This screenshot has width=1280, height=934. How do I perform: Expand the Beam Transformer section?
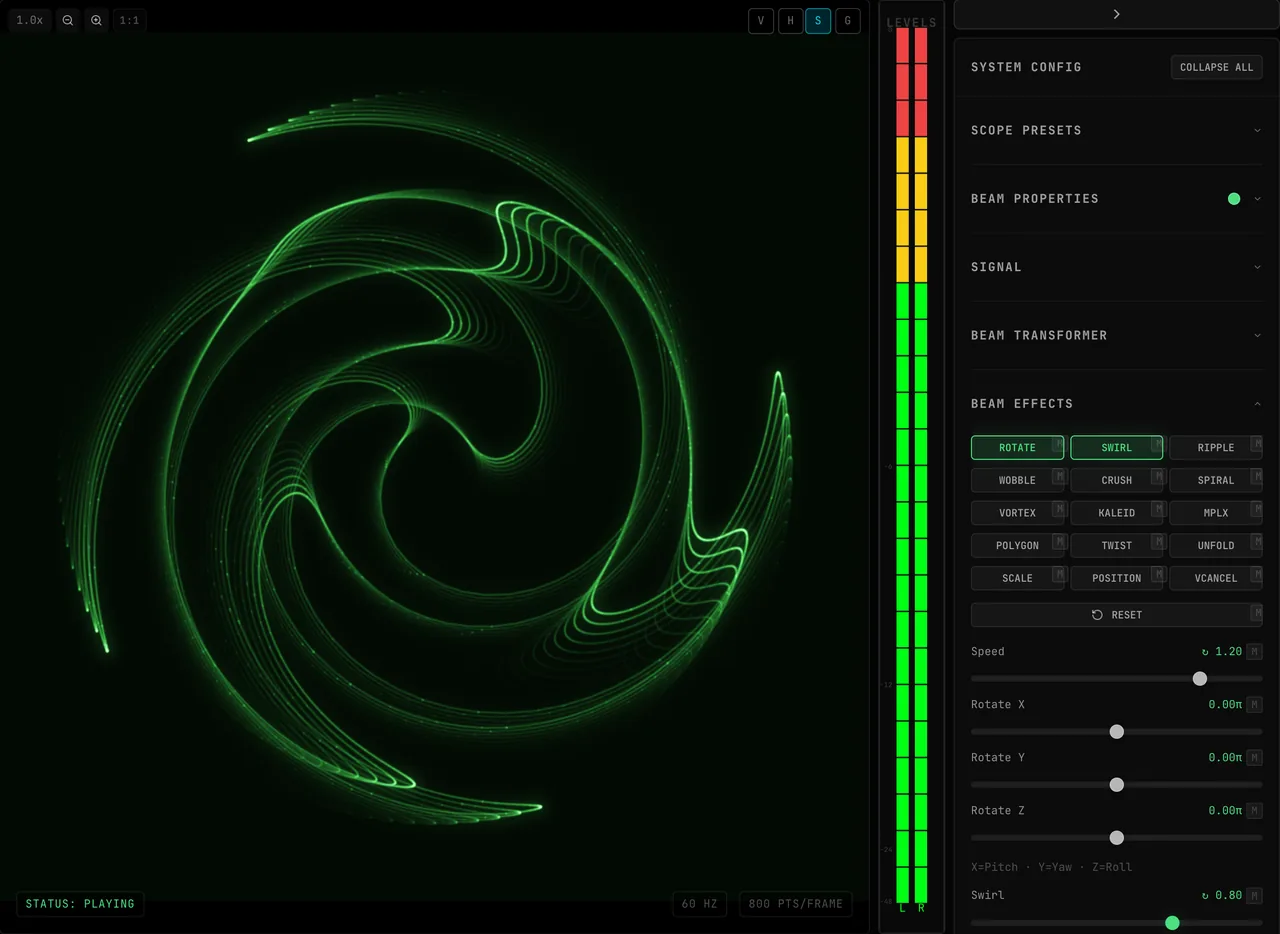tap(1116, 335)
